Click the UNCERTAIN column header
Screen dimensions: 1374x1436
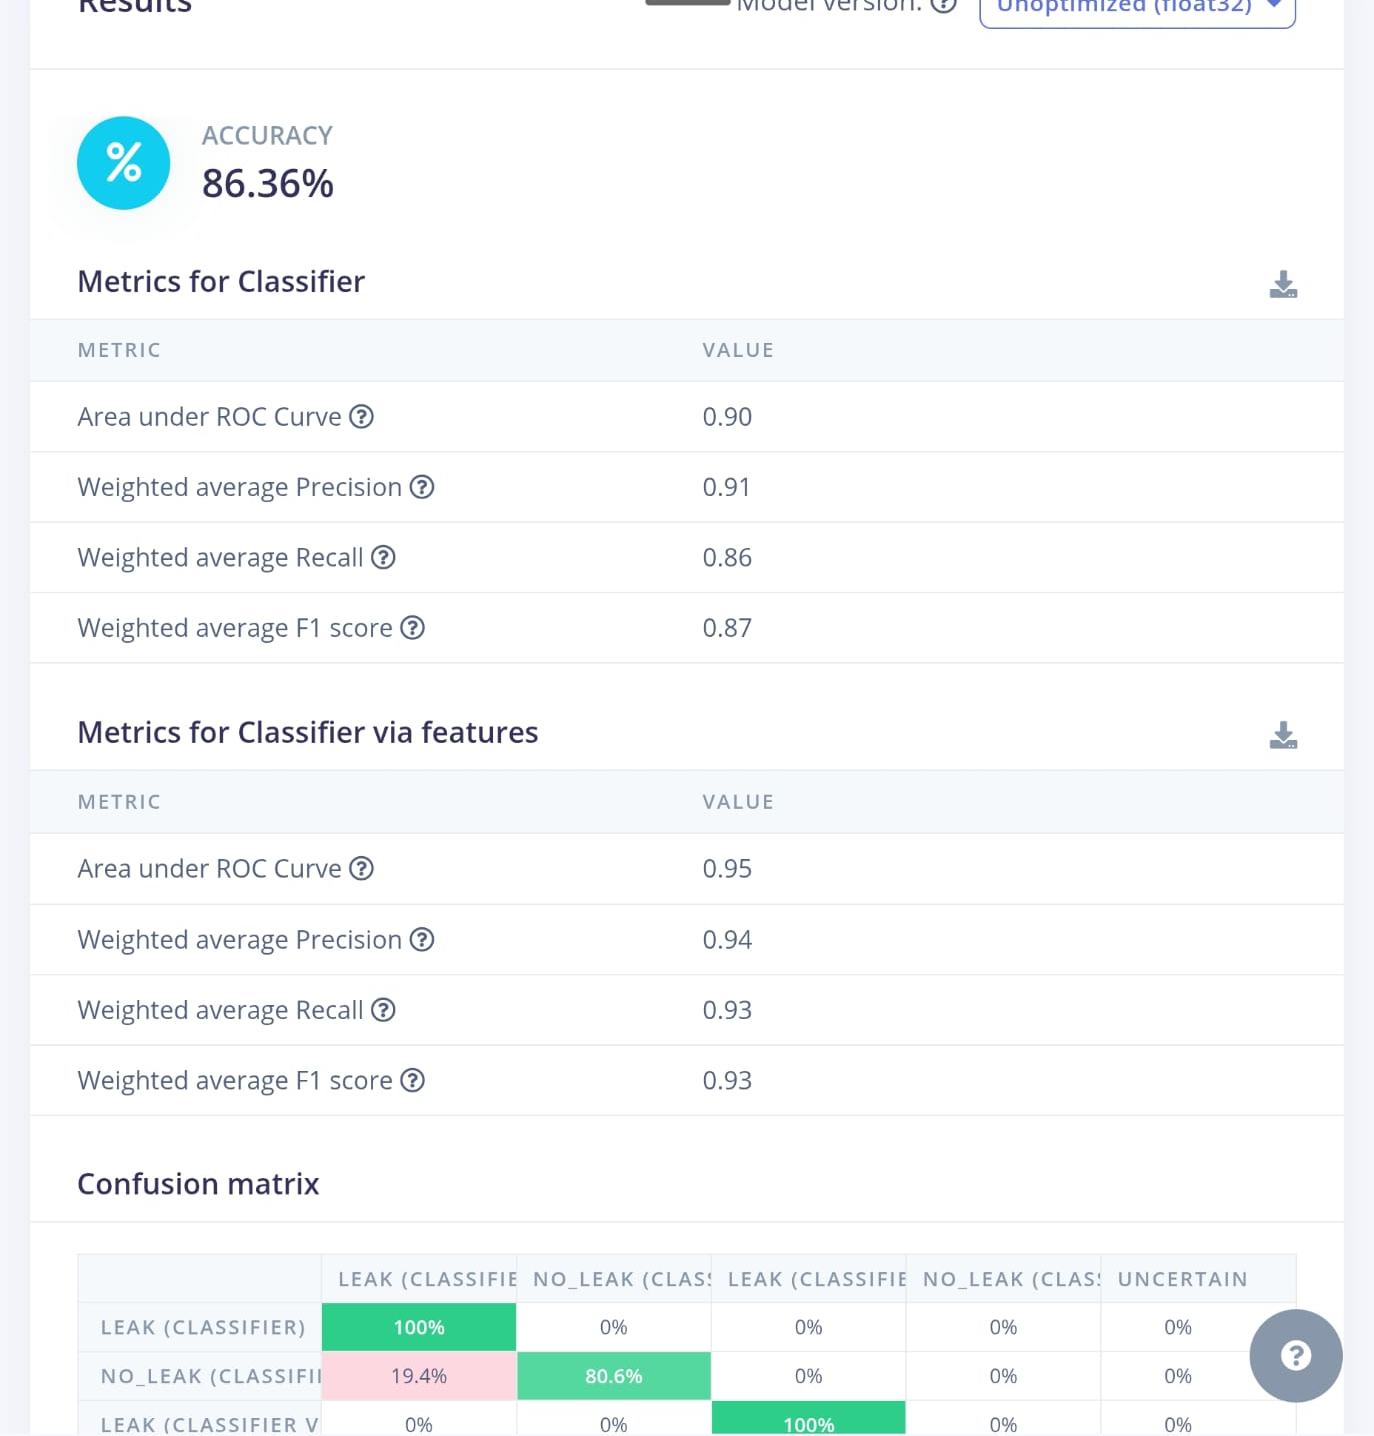pyautogui.click(x=1182, y=1279)
